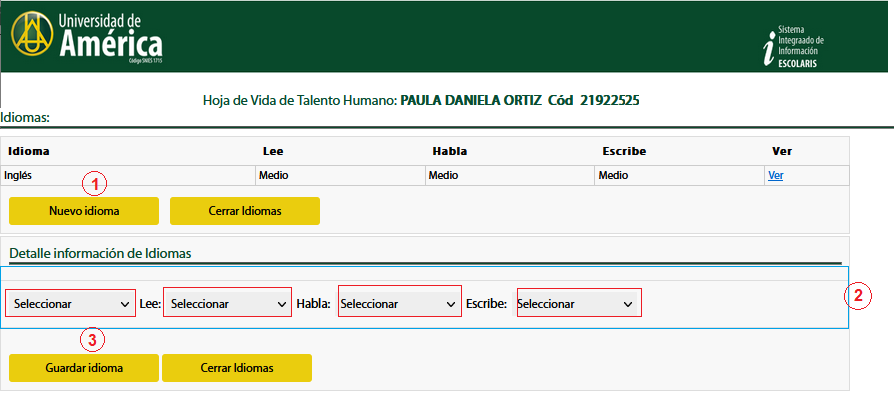Click the red circled number 1 marker
The width and height of the screenshot is (894, 393).
95,184
